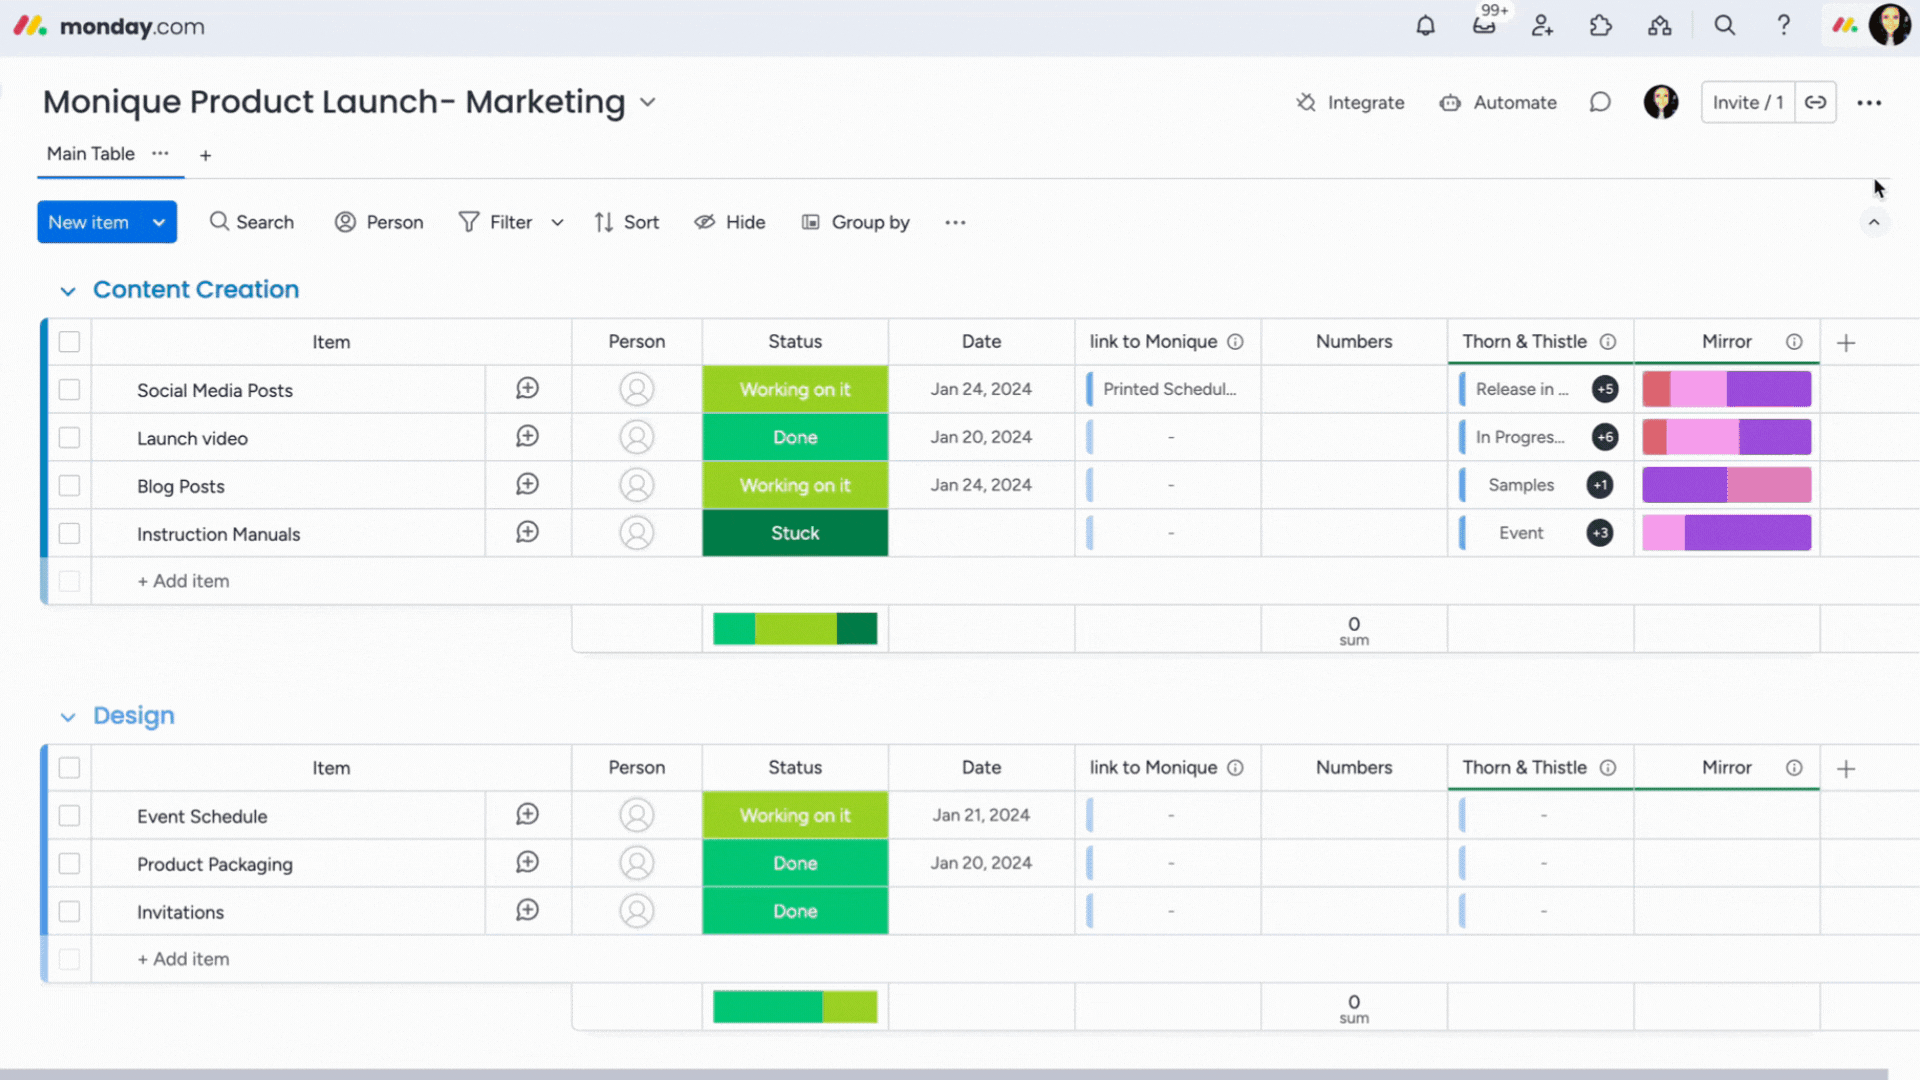The height and width of the screenshot is (1080, 1920).
Task: Open update conversation for Social Media Posts
Action: point(527,388)
